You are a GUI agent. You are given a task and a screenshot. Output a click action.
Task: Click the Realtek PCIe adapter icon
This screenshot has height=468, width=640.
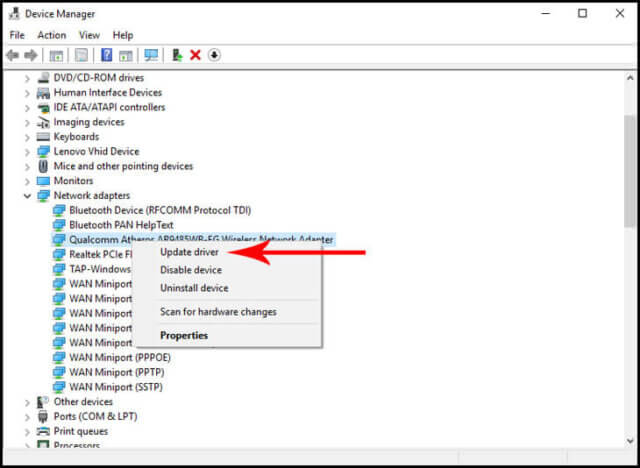coord(59,255)
